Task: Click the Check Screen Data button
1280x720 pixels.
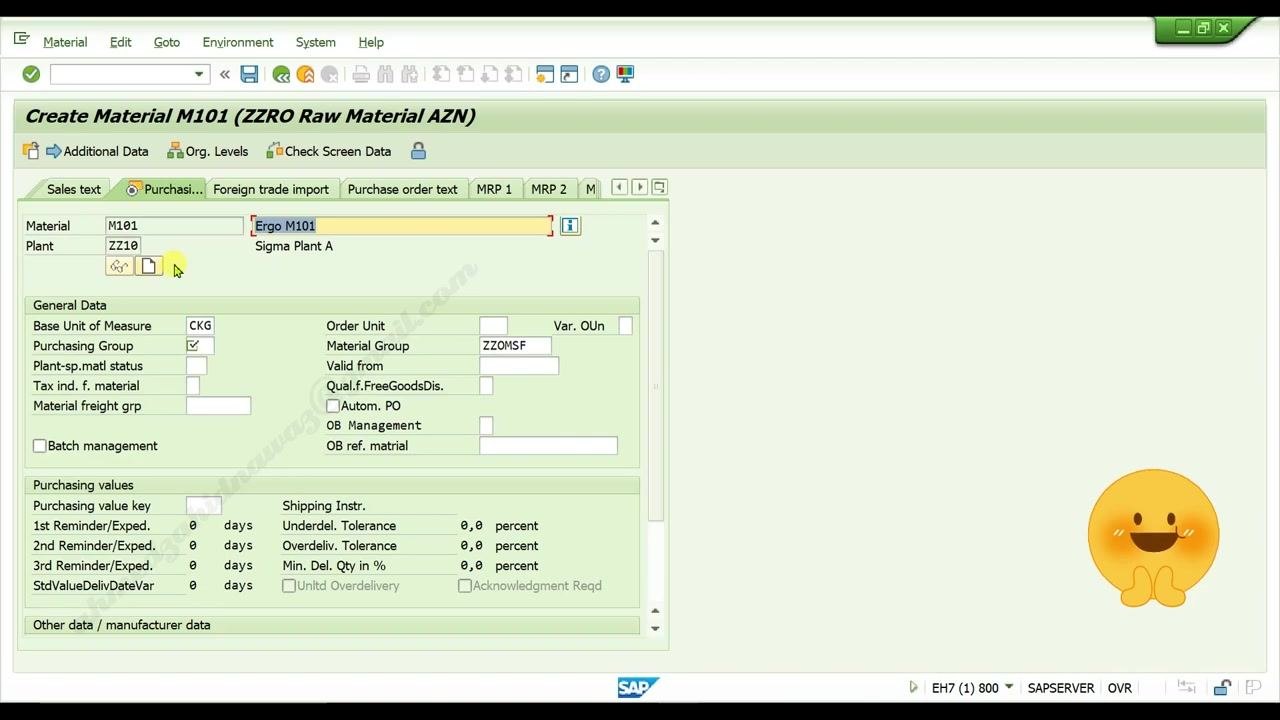Action: [329, 151]
